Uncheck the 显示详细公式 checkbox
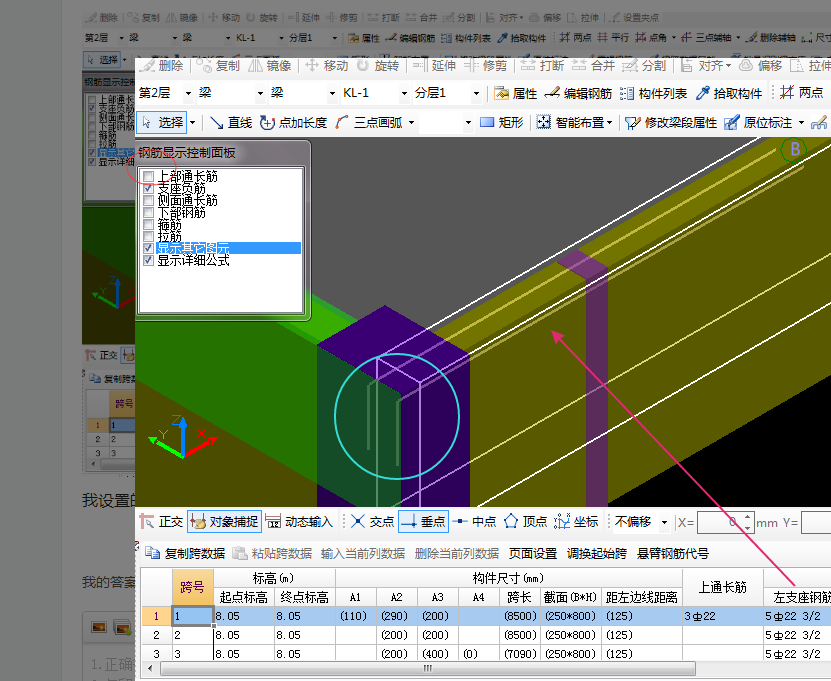The image size is (831, 681). coord(148,260)
